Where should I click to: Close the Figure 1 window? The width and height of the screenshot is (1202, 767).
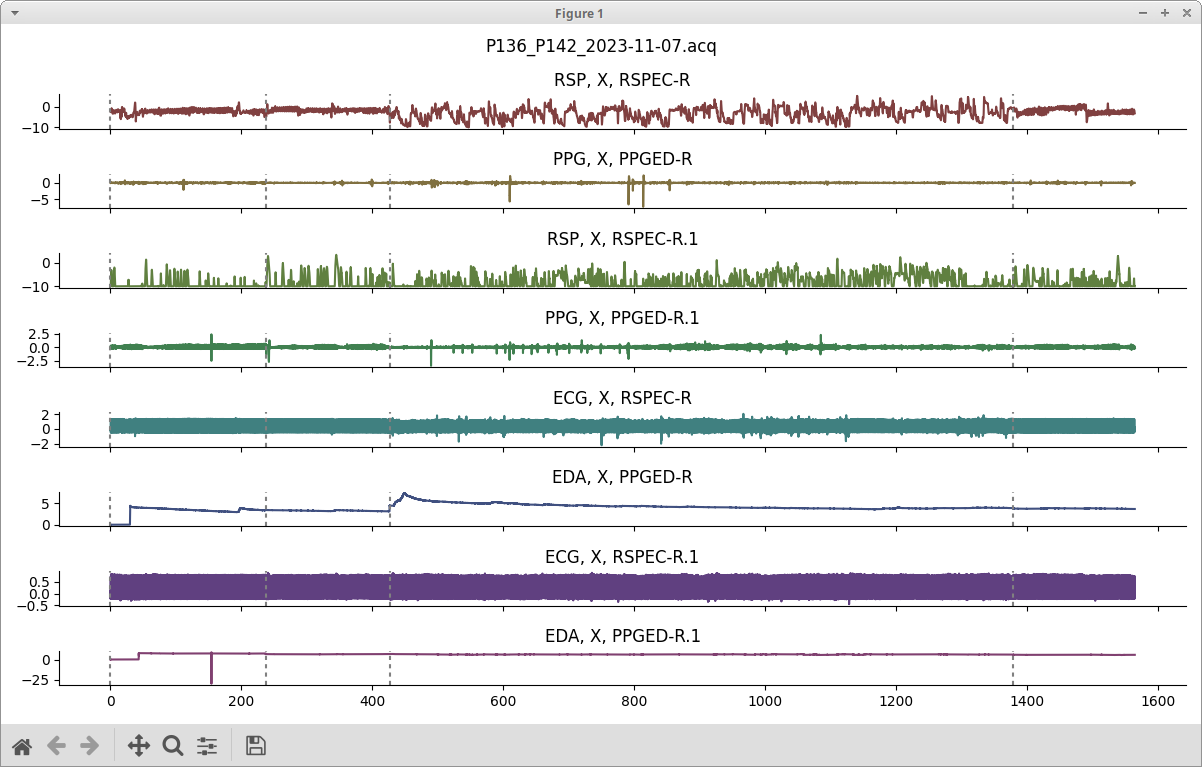1186,13
